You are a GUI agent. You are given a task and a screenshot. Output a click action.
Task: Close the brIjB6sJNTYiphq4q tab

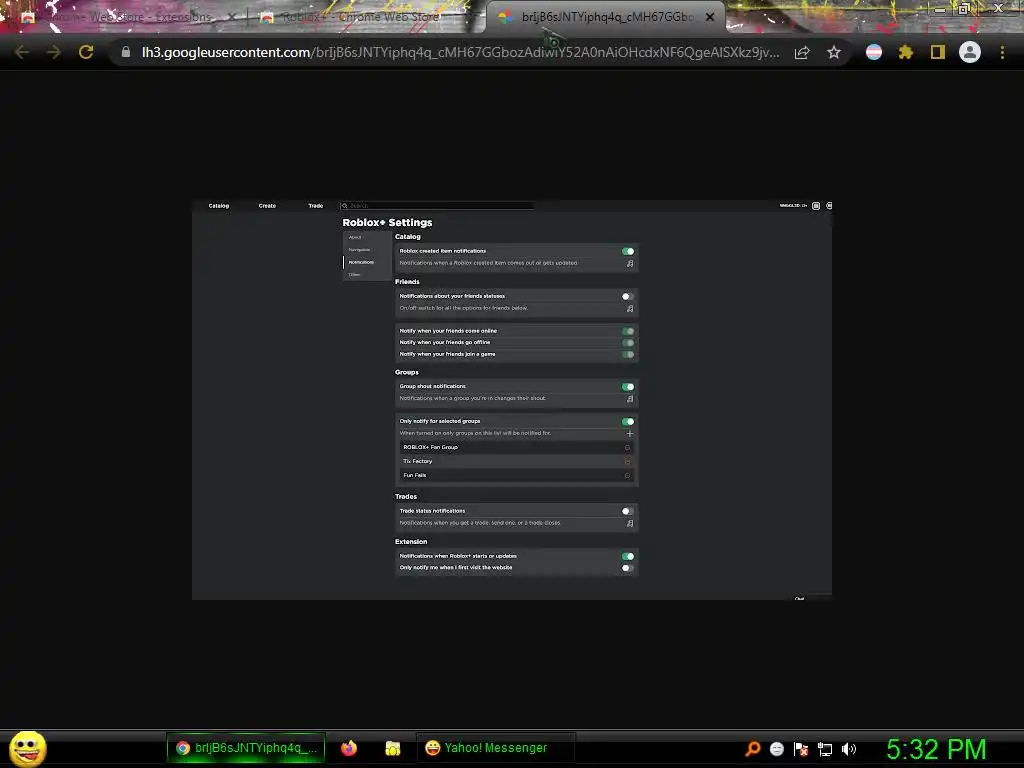pyautogui.click(x=710, y=17)
